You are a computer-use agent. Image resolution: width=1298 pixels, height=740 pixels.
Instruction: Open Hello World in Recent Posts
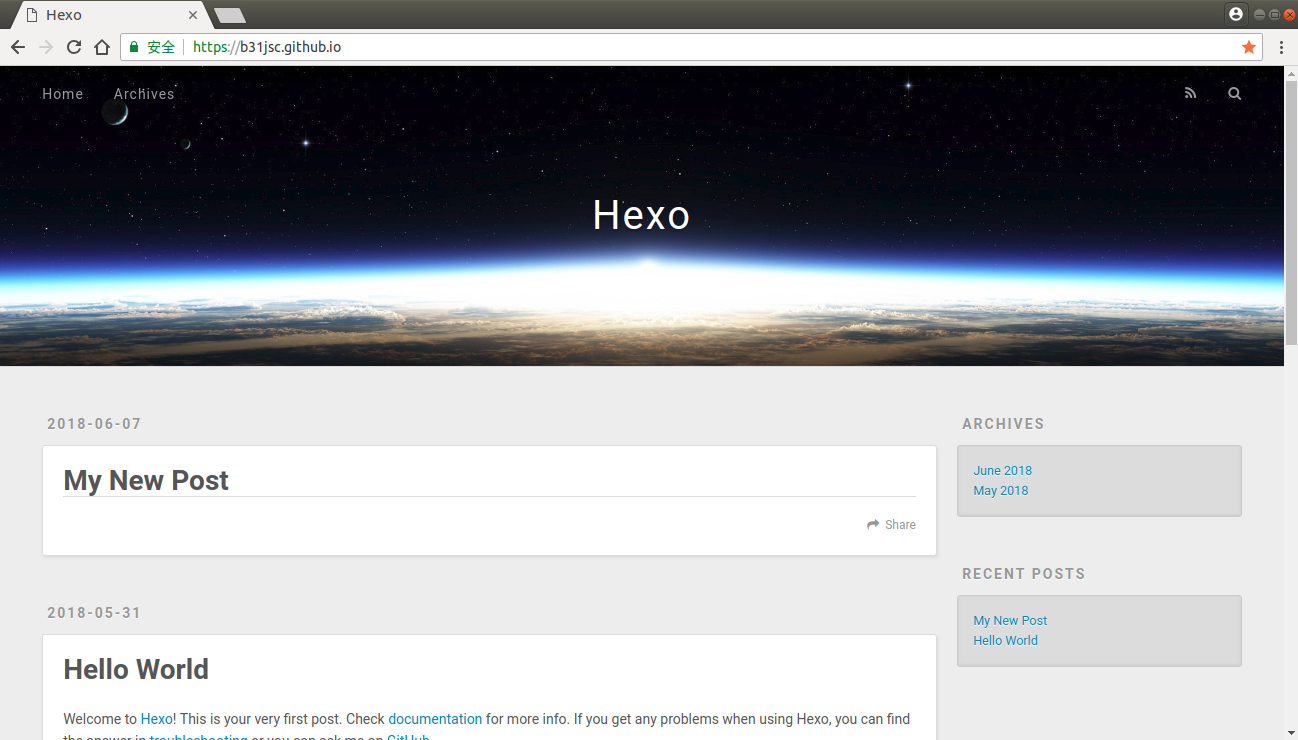pyautogui.click(x=1005, y=641)
